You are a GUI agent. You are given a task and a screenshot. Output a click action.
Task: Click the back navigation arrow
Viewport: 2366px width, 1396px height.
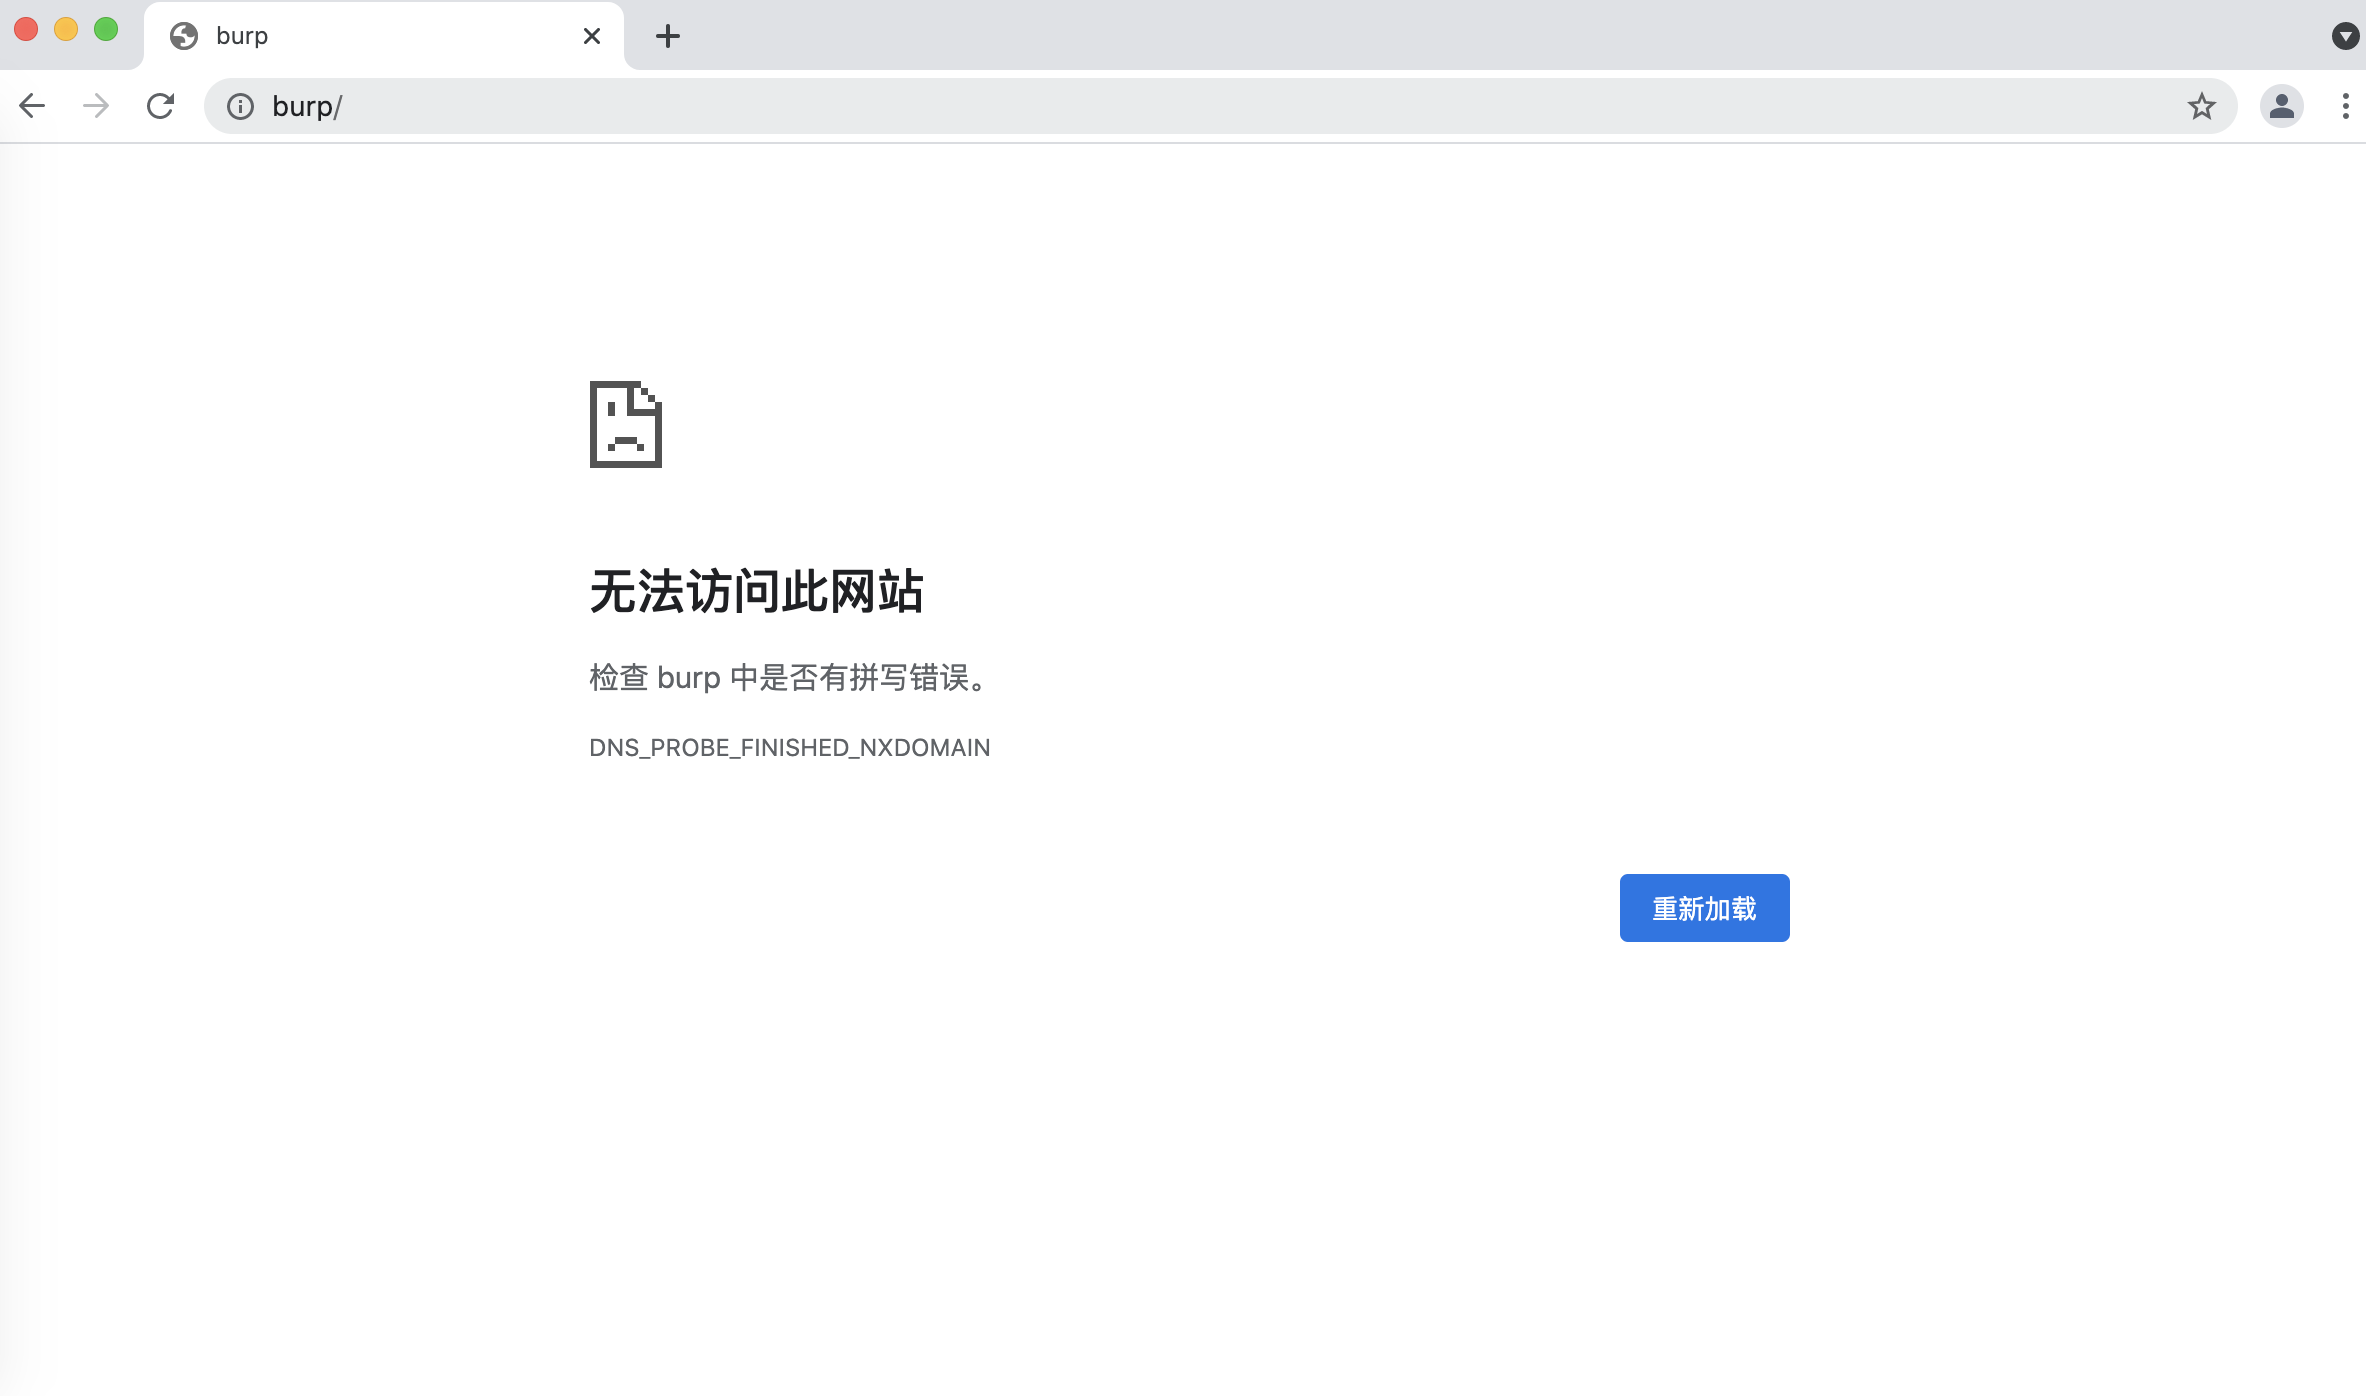[33, 106]
